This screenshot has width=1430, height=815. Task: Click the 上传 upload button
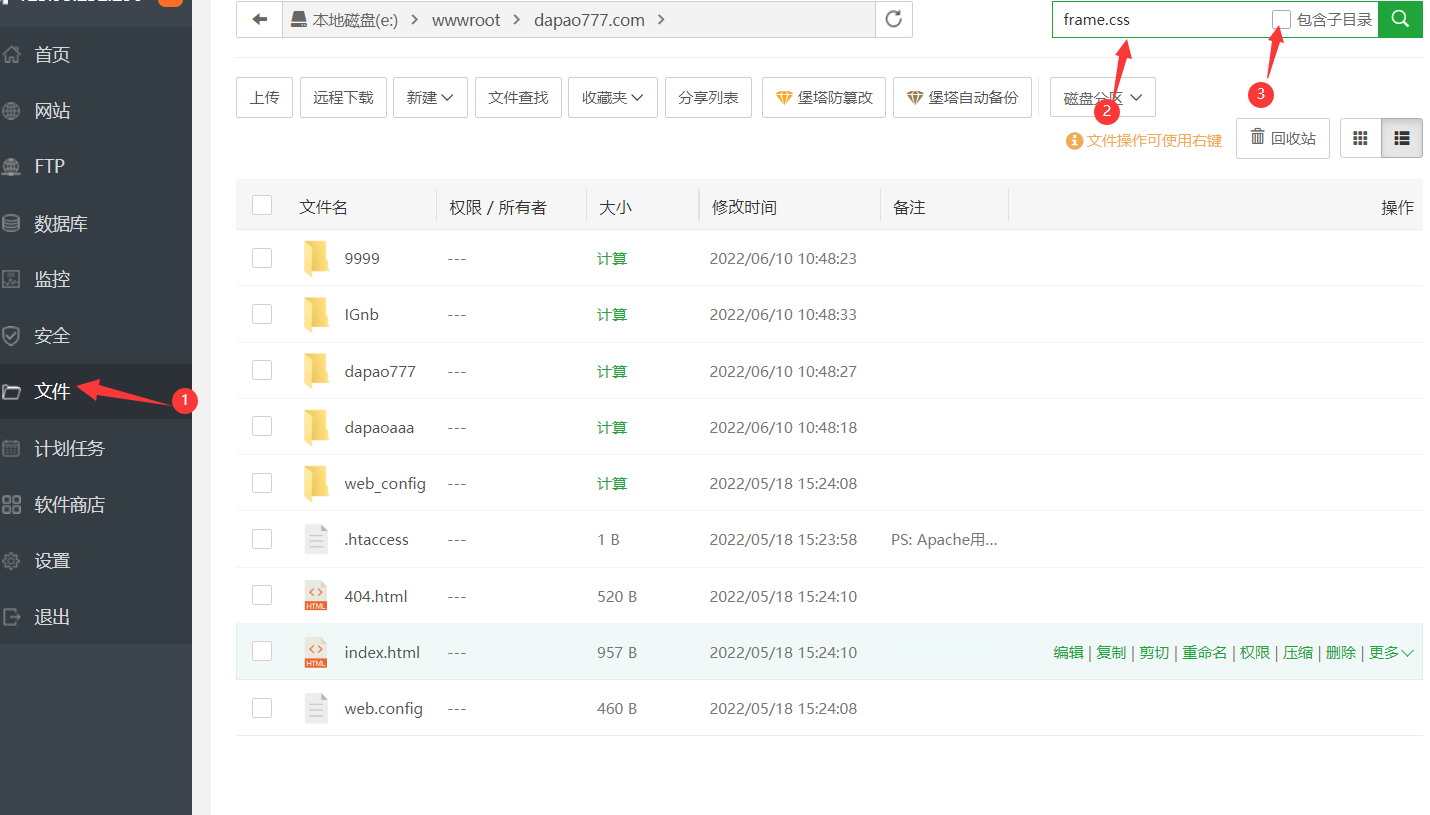(x=265, y=97)
